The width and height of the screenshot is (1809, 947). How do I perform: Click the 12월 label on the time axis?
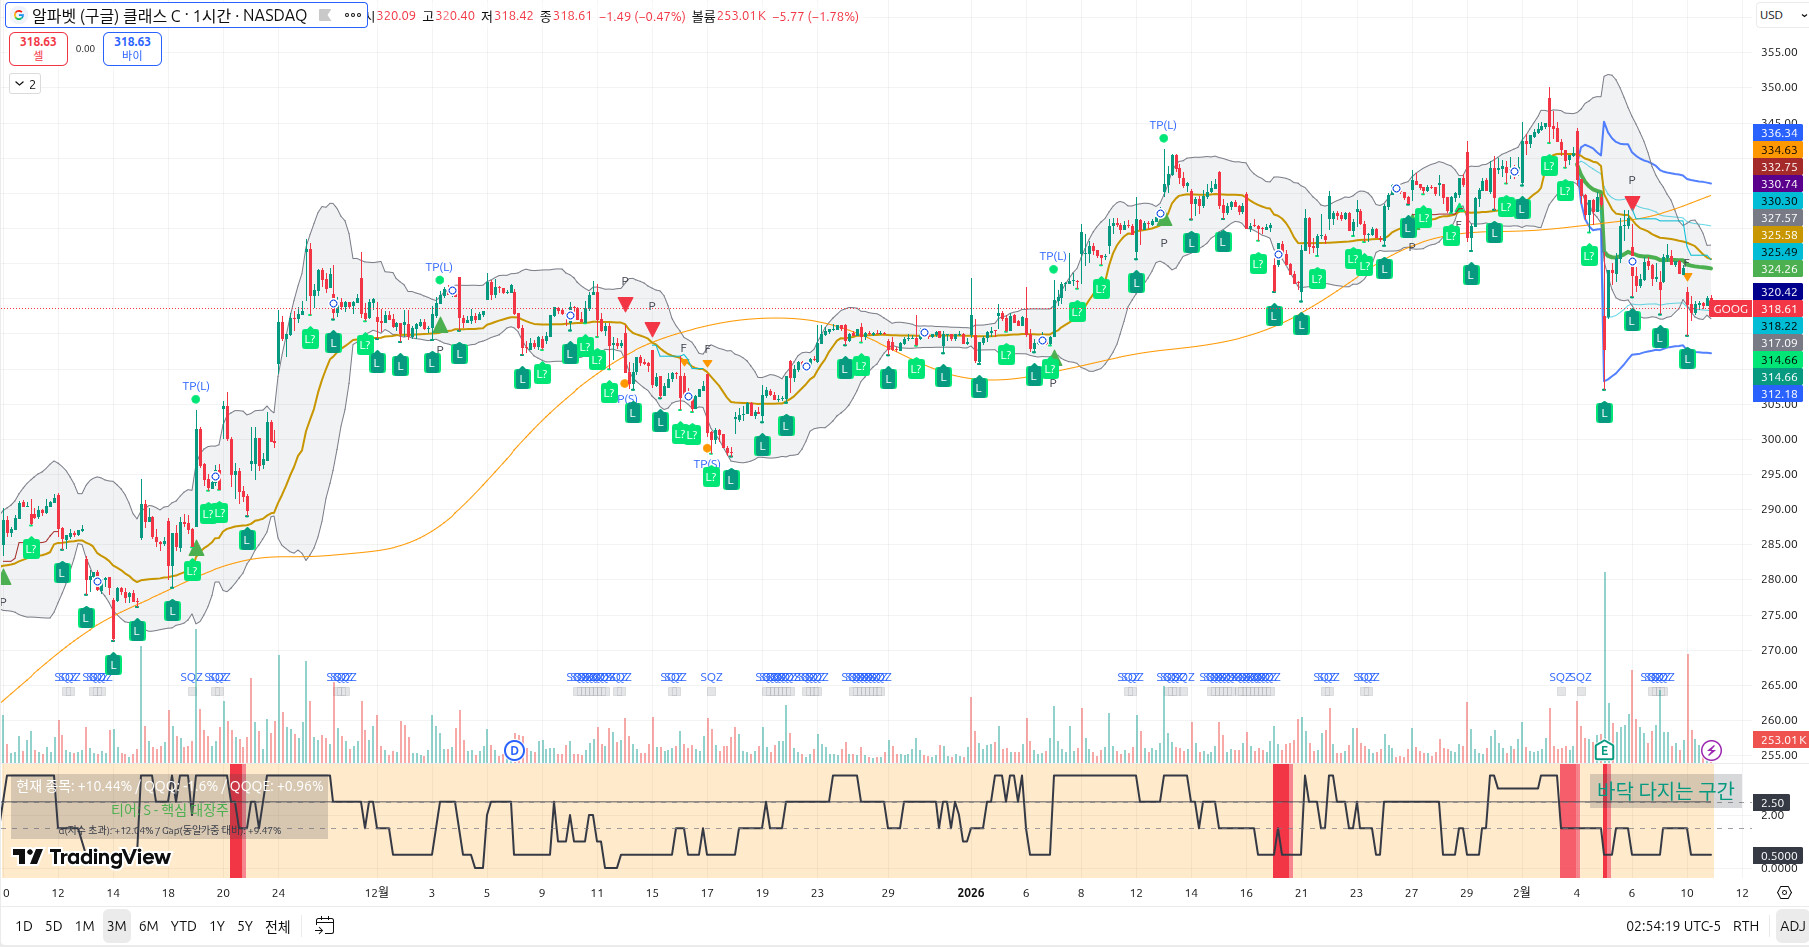click(x=376, y=893)
